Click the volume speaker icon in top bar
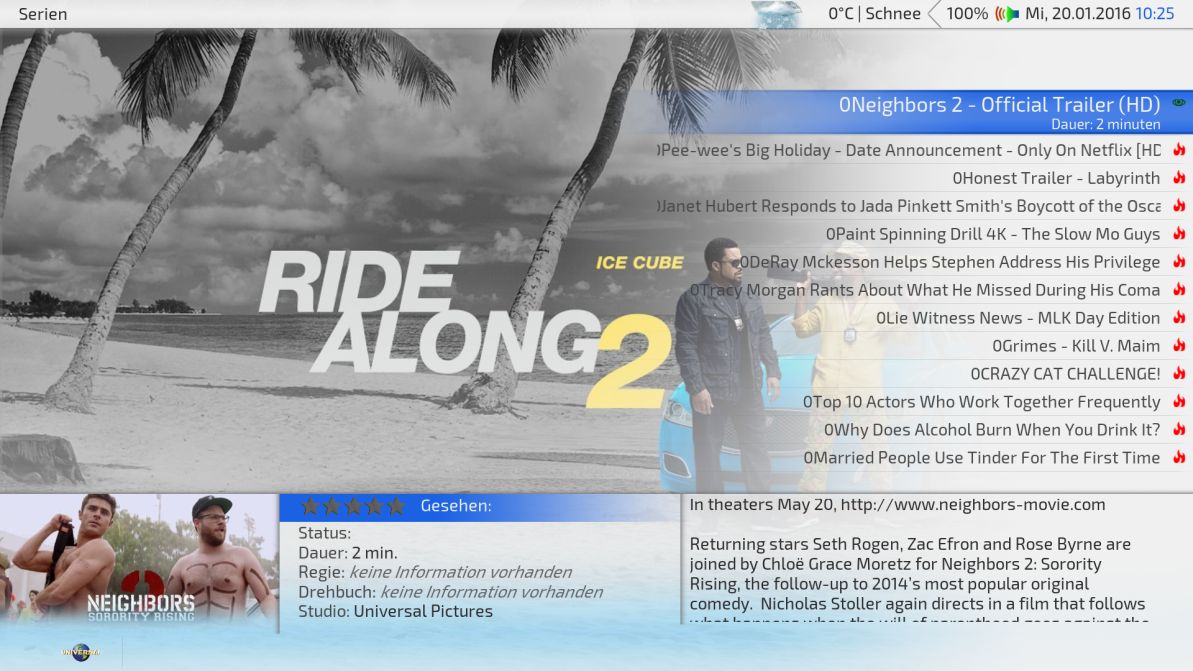This screenshot has width=1193, height=671. point(1007,14)
